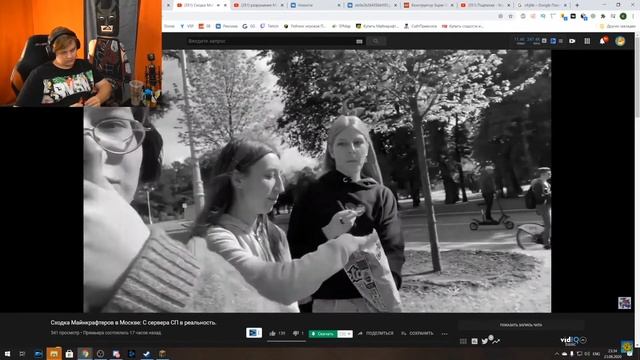Open the taskbar clock and date
Viewport: 640px width, 360px height.
[x=613, y=353]
